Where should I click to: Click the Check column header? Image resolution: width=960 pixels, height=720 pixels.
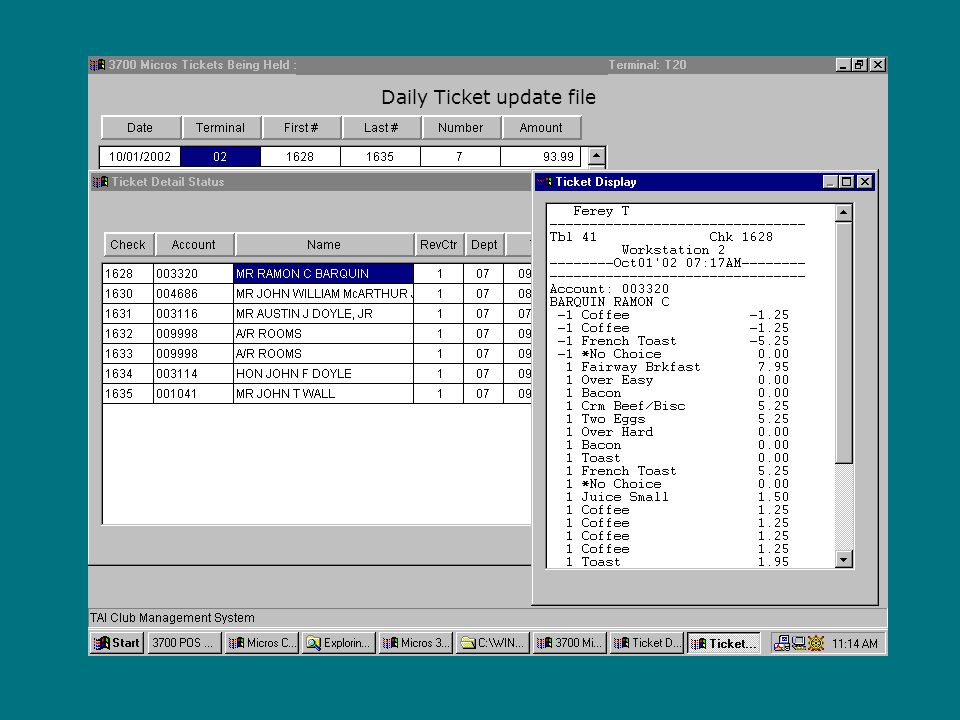(129, 244)
